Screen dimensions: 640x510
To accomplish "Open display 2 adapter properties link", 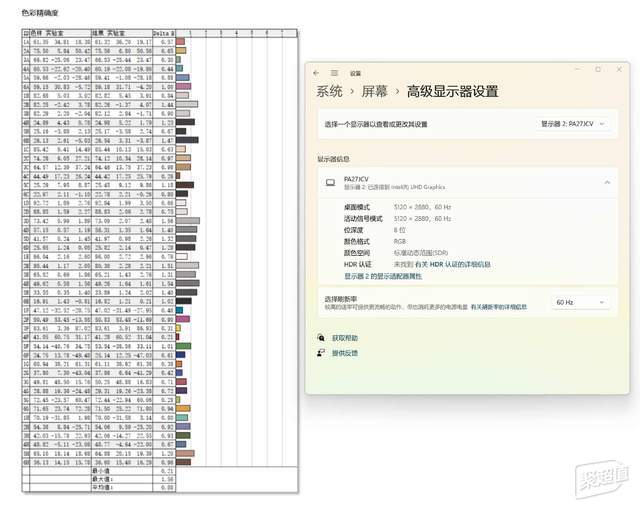I will tap(383, 276).
